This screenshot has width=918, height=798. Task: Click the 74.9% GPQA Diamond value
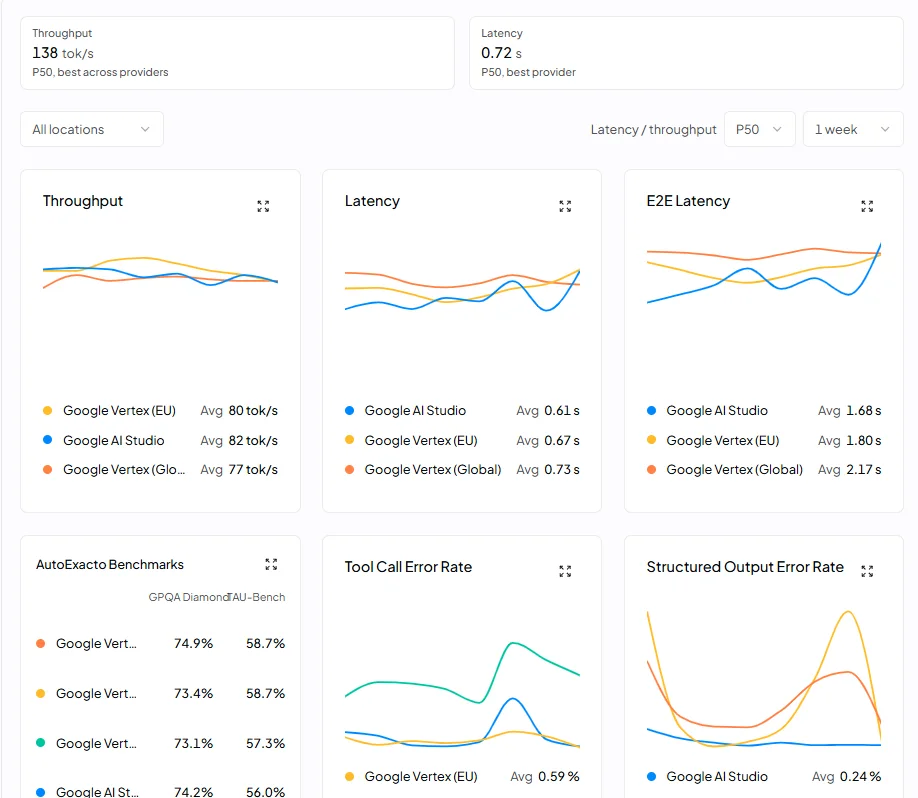click(x=193, y=643)
